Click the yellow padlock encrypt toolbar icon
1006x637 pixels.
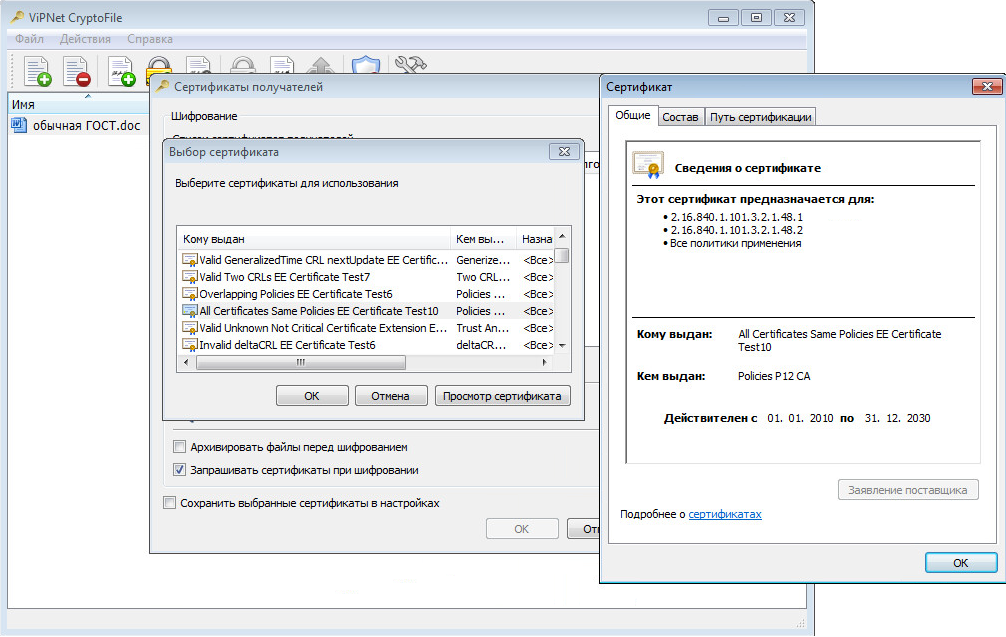pyautogui.click(x=158, y=66)
